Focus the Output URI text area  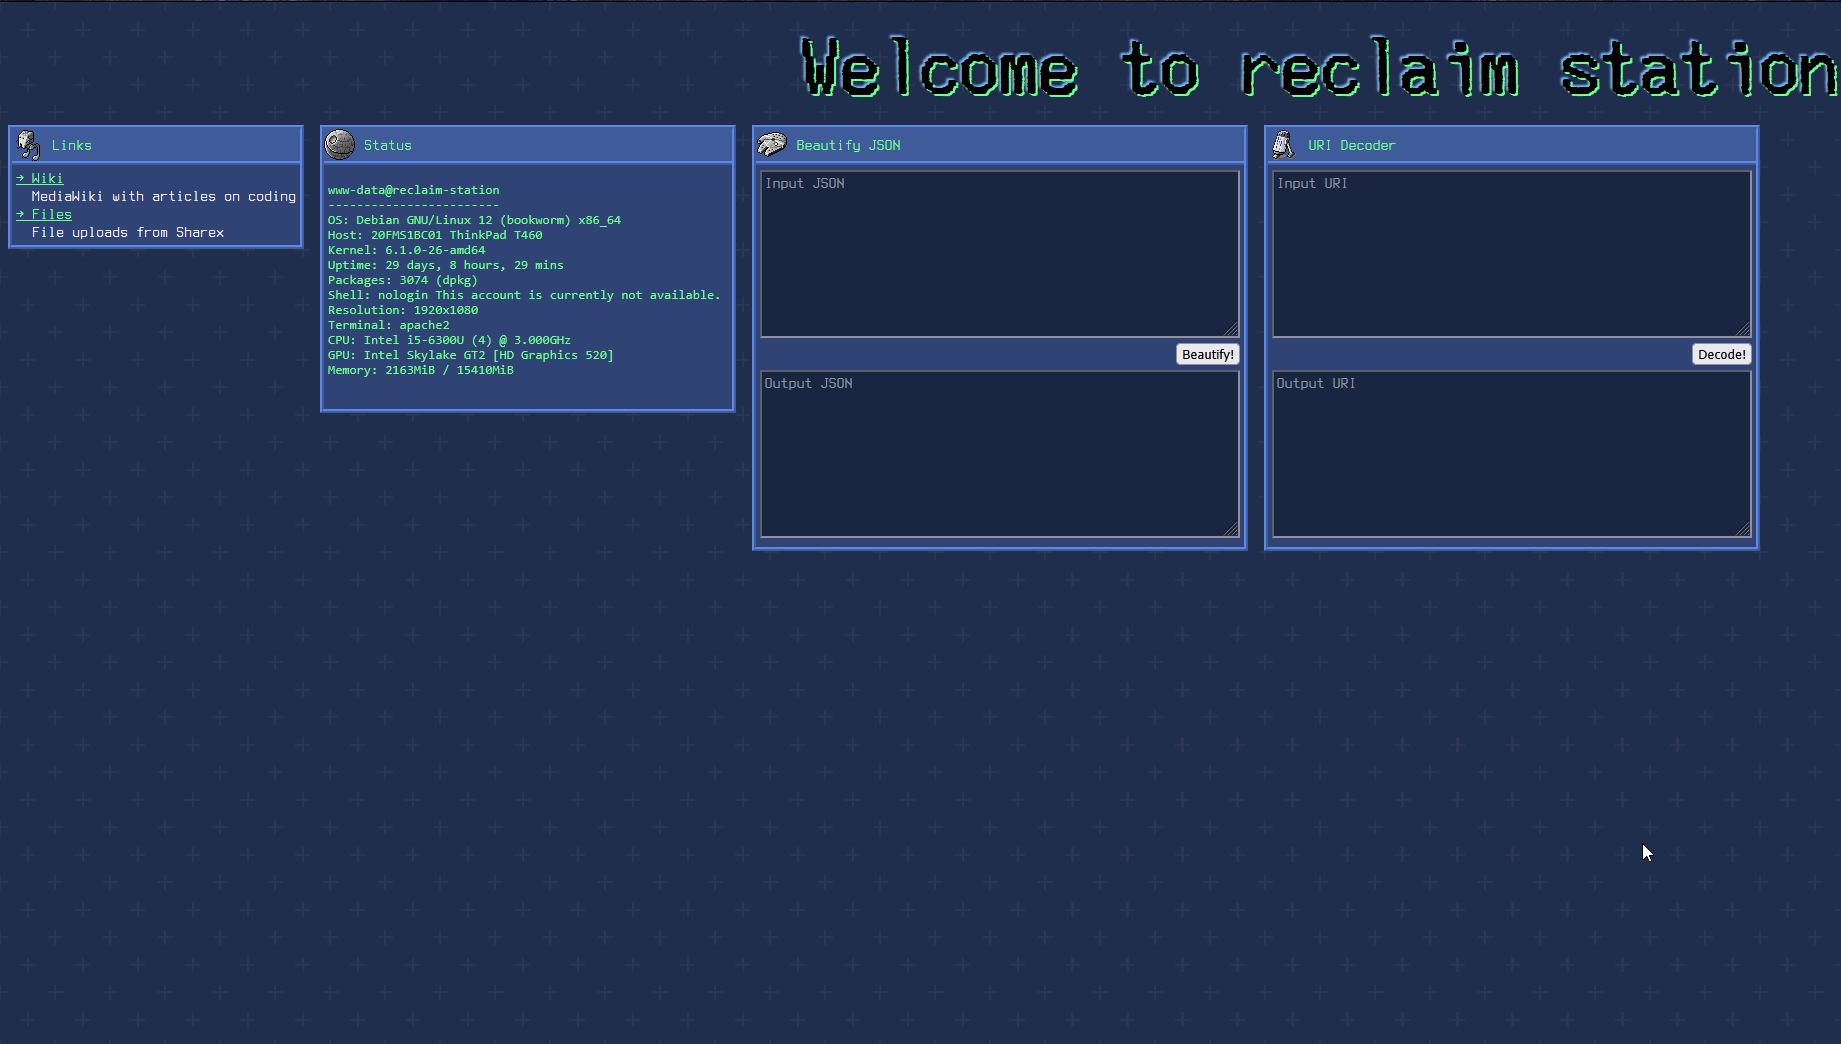click(x=1512, y=454)
